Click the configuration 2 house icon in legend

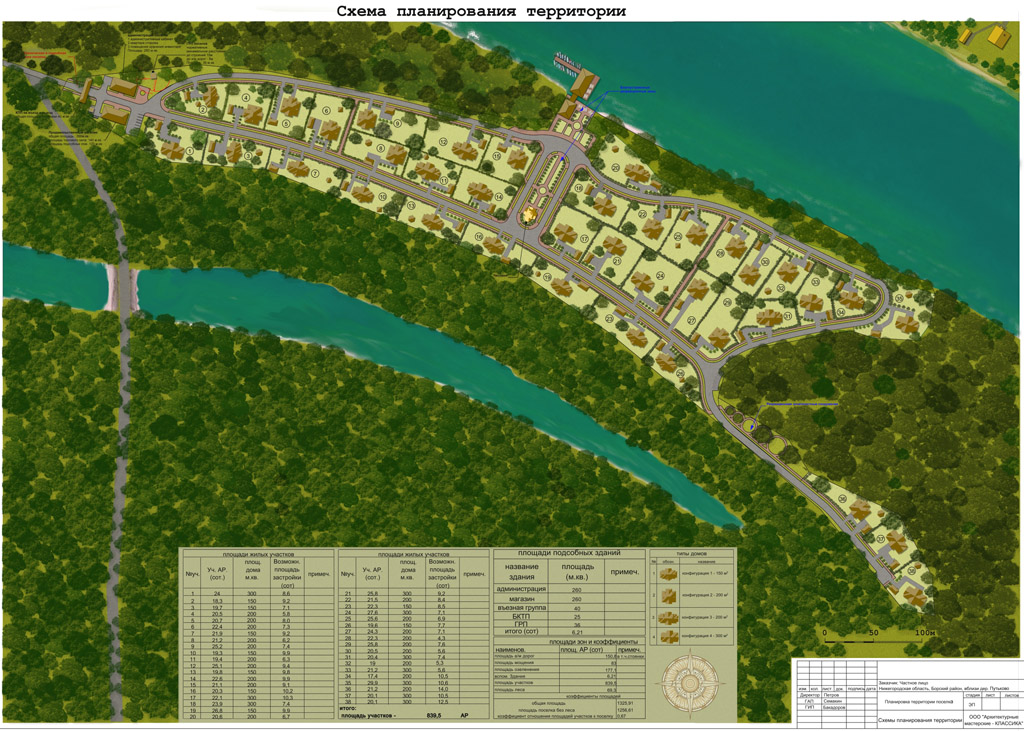[x=667, y=595]
